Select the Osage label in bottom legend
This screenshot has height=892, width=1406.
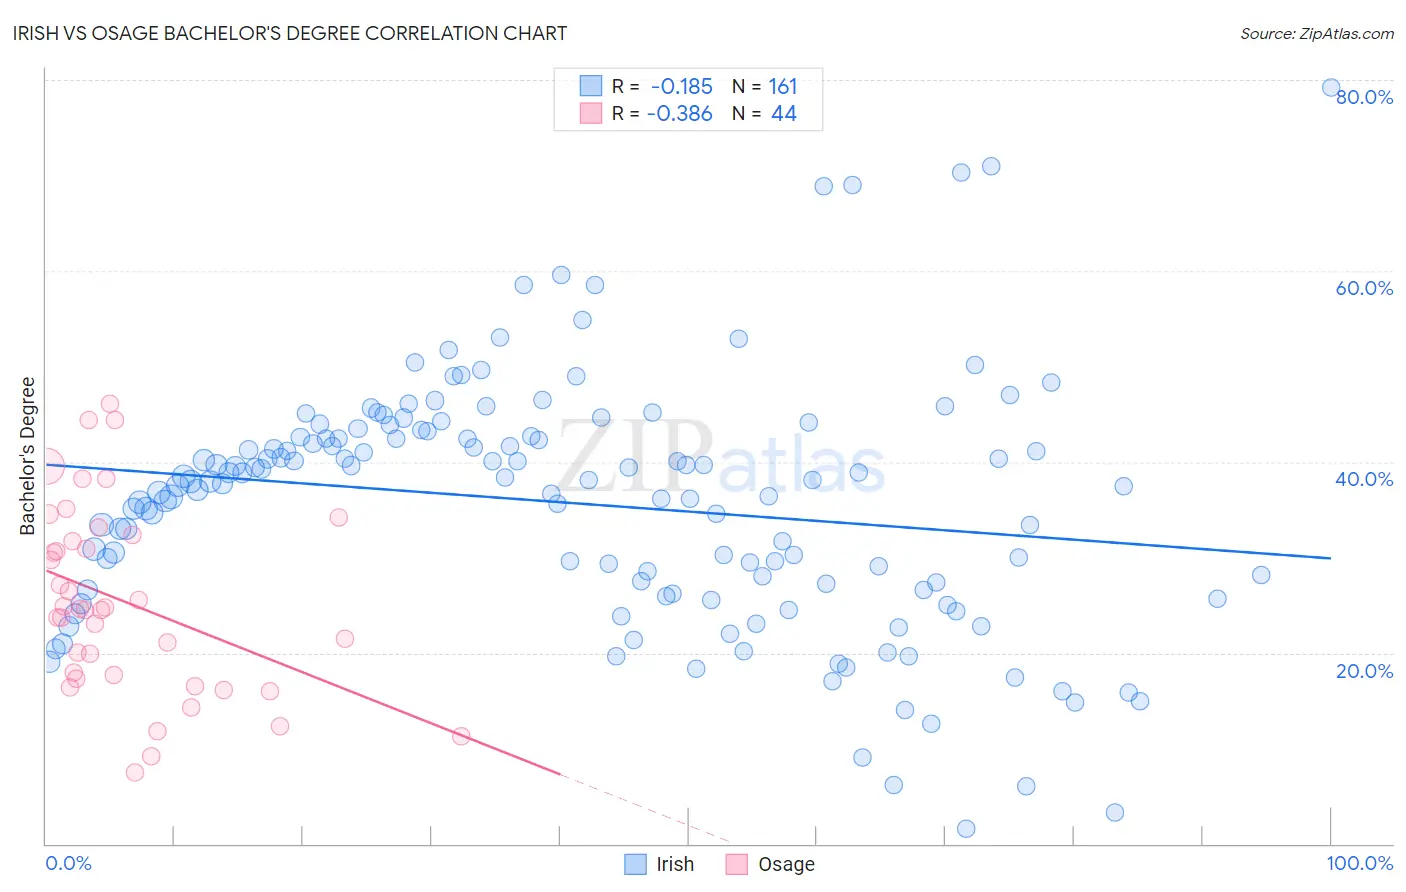[x=786, y=864]
